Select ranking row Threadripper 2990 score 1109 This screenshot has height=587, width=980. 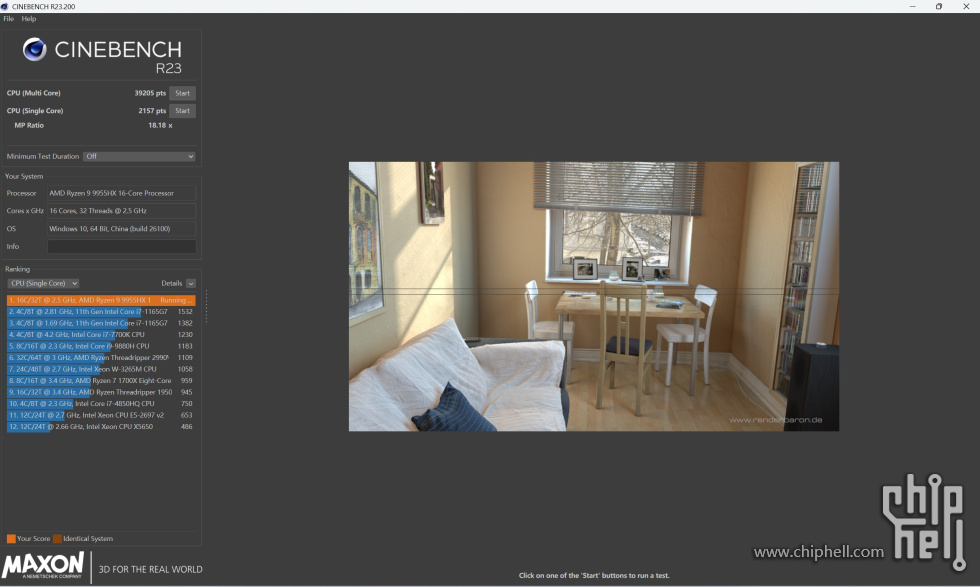pos(101,358)
